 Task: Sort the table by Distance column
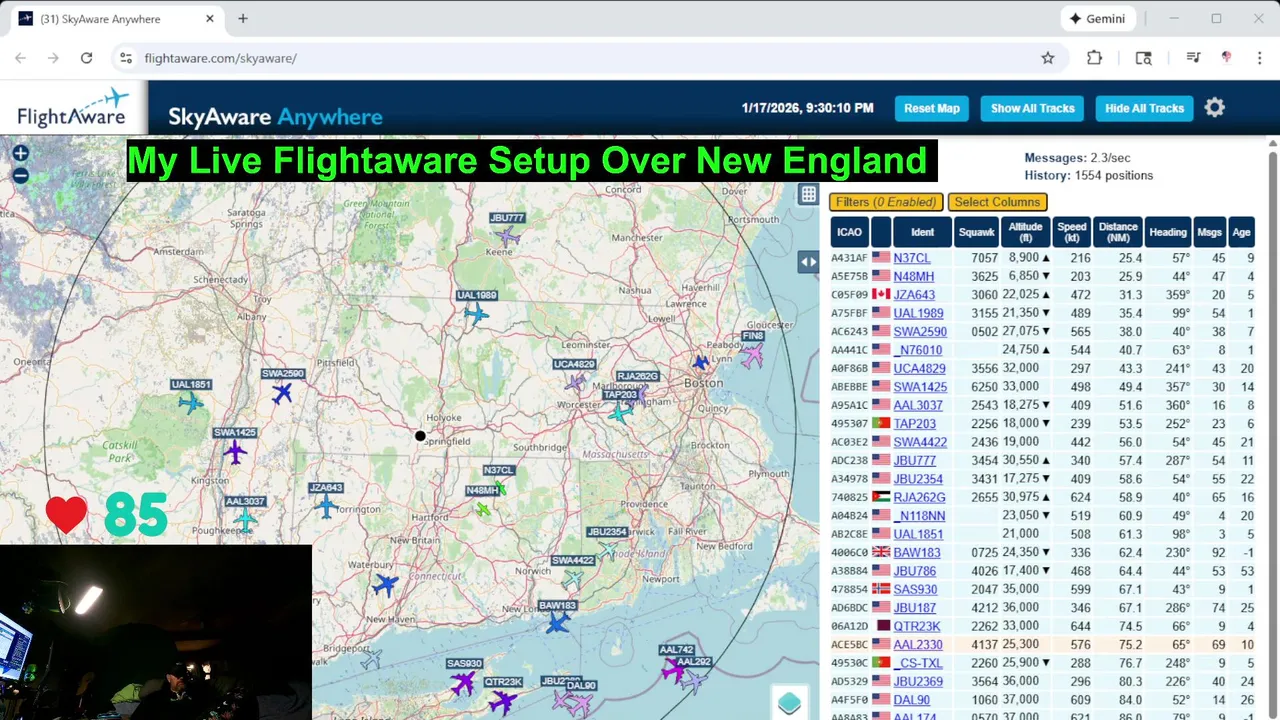tap(1118, 232)
